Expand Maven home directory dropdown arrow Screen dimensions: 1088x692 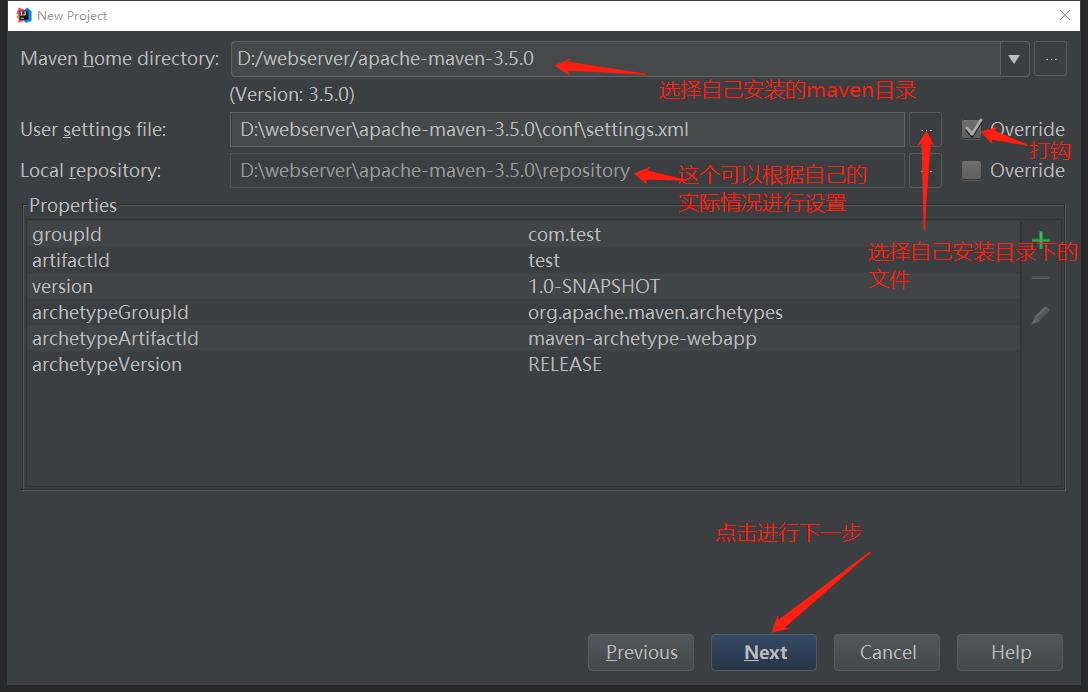(x=1014, y=59)
